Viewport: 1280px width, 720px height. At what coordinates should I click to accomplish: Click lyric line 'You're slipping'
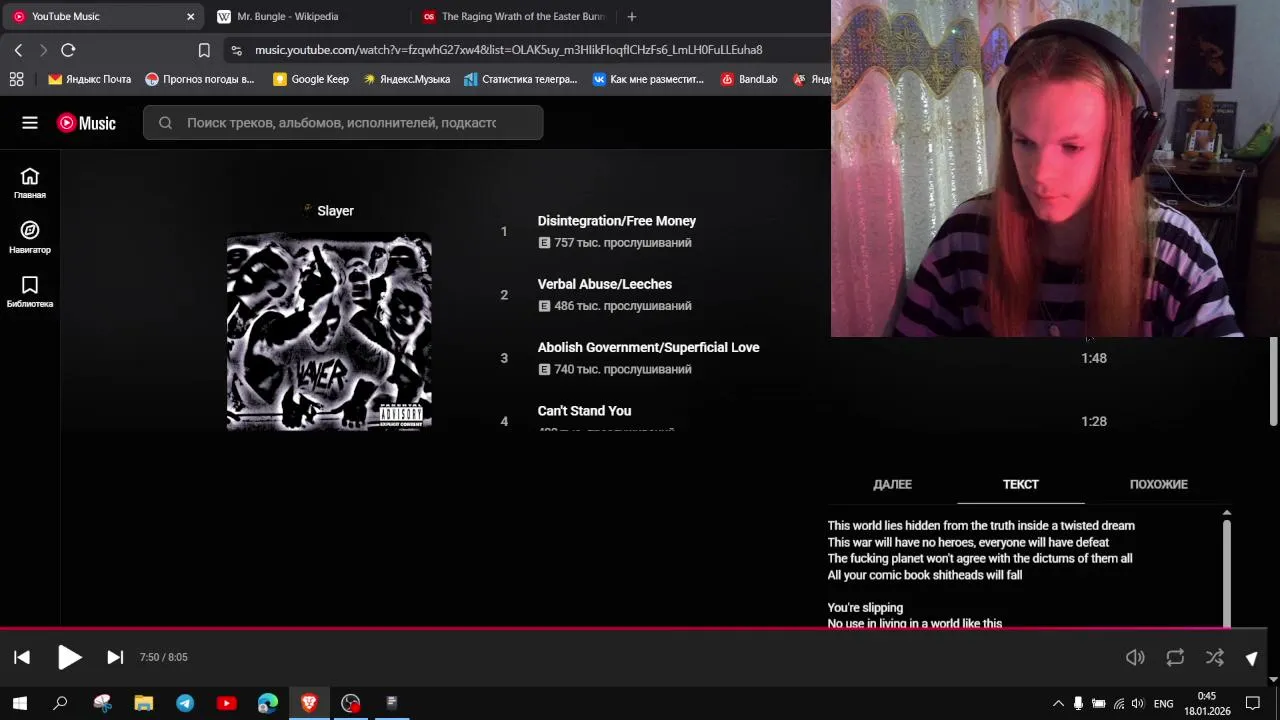coord(865,608)
